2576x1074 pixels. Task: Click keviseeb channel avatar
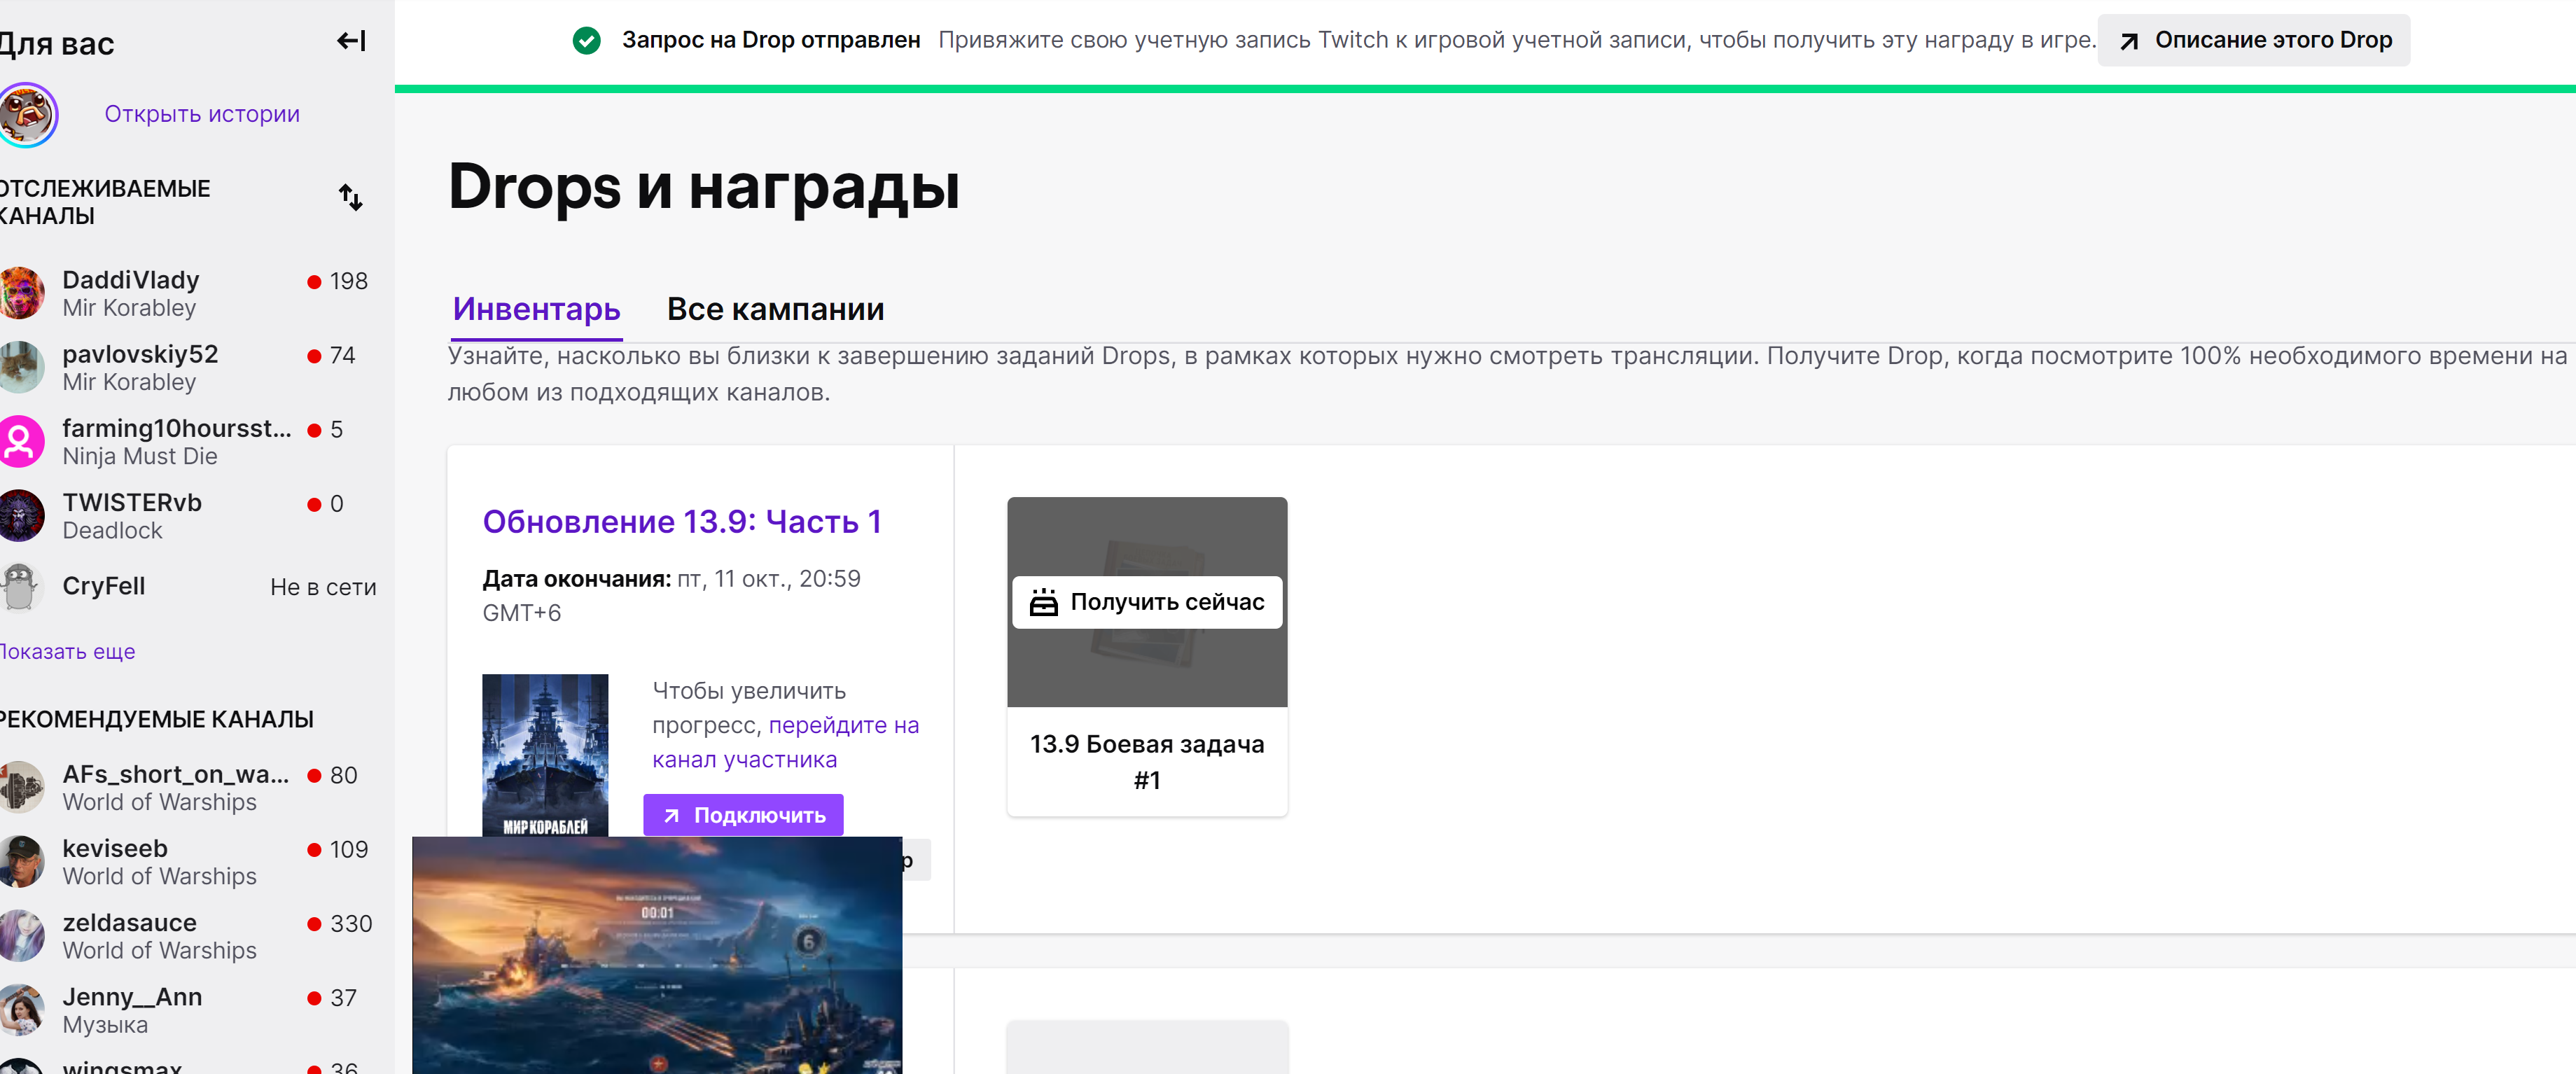pos(21,861)
